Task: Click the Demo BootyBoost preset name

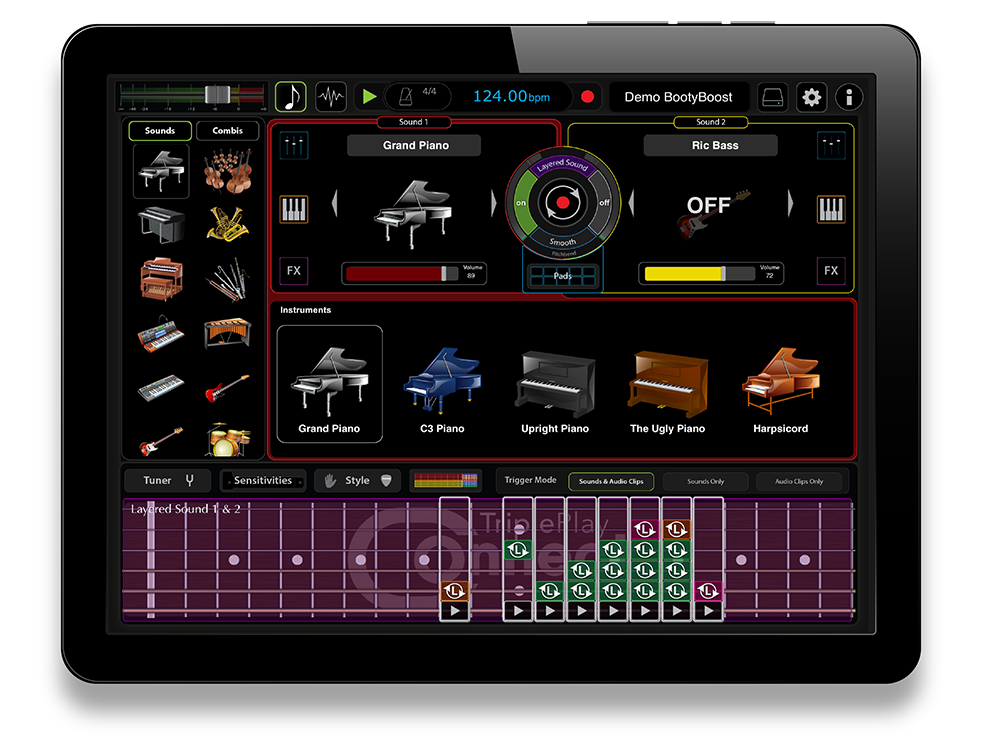Action: pyautogui.click(x=680, y=96)
